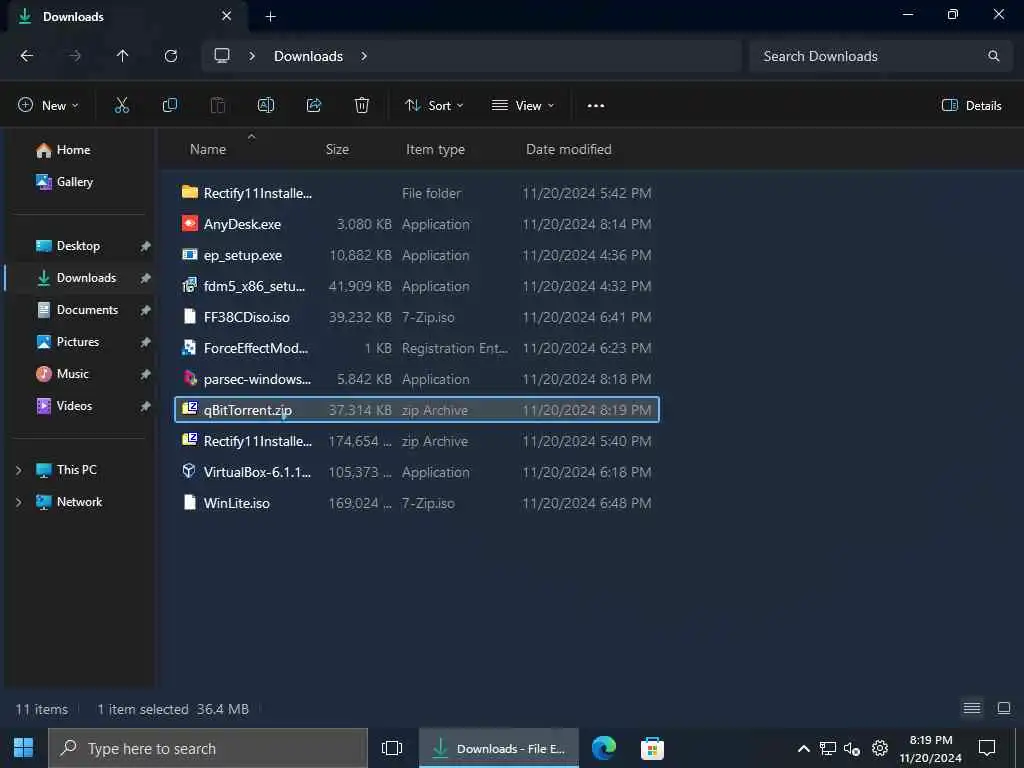Open the View dropdown menu

522,105
